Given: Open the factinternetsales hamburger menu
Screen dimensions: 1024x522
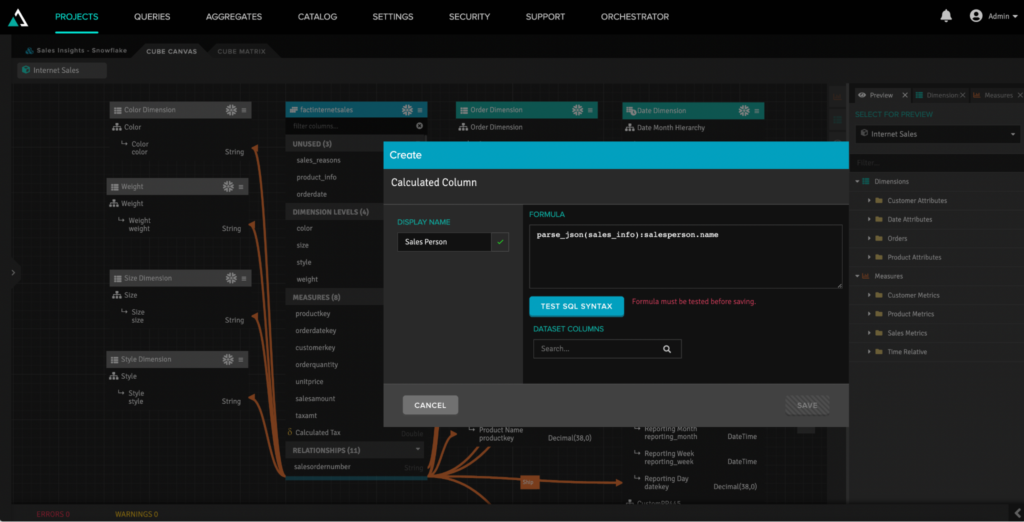Looking at the screenshot, I should [x=420, y=110].
